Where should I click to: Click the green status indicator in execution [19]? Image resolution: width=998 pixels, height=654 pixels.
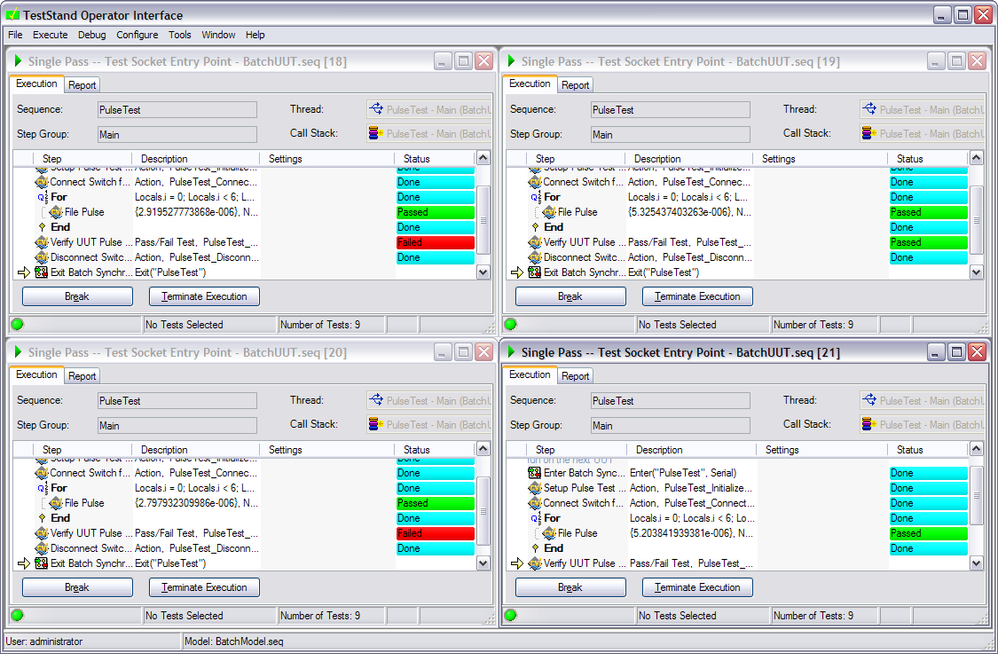511,324
